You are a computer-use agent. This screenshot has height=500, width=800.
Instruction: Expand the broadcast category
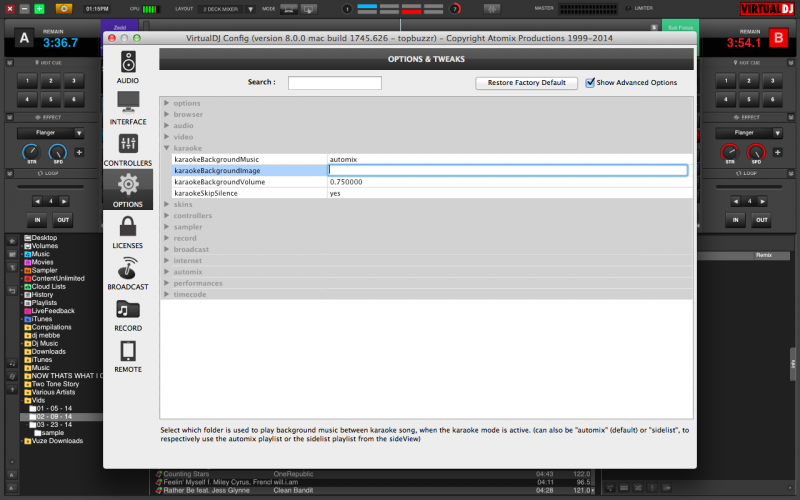166,249
